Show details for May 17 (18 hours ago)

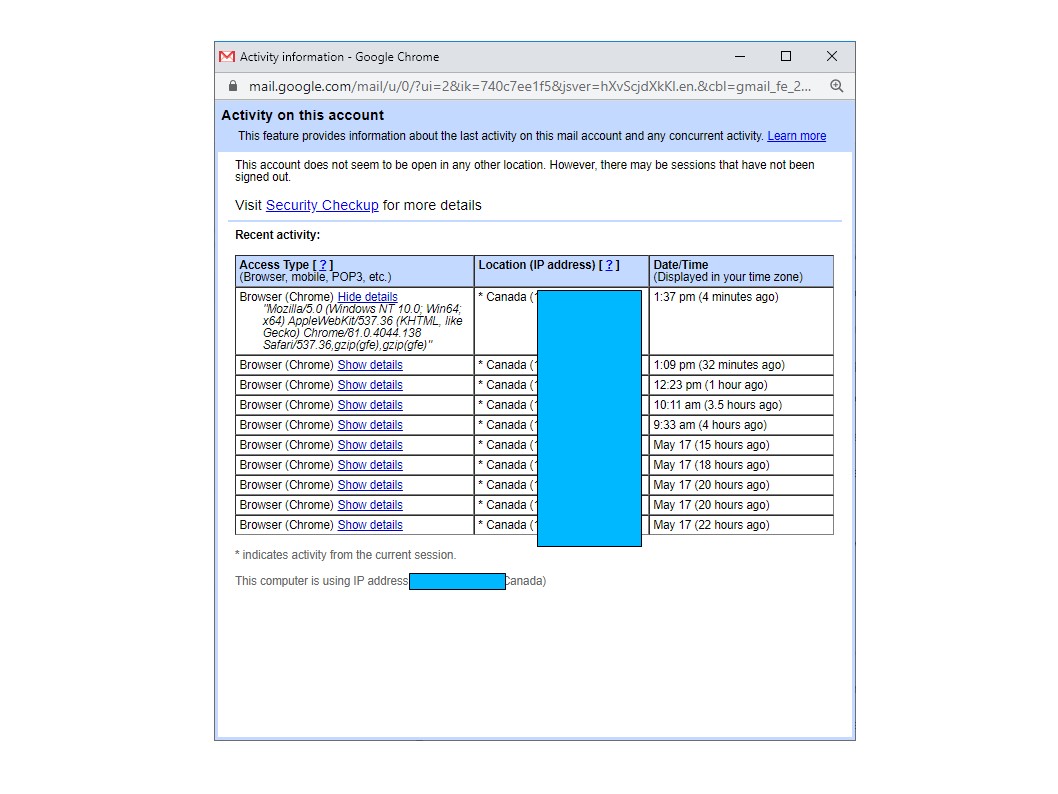370,465
